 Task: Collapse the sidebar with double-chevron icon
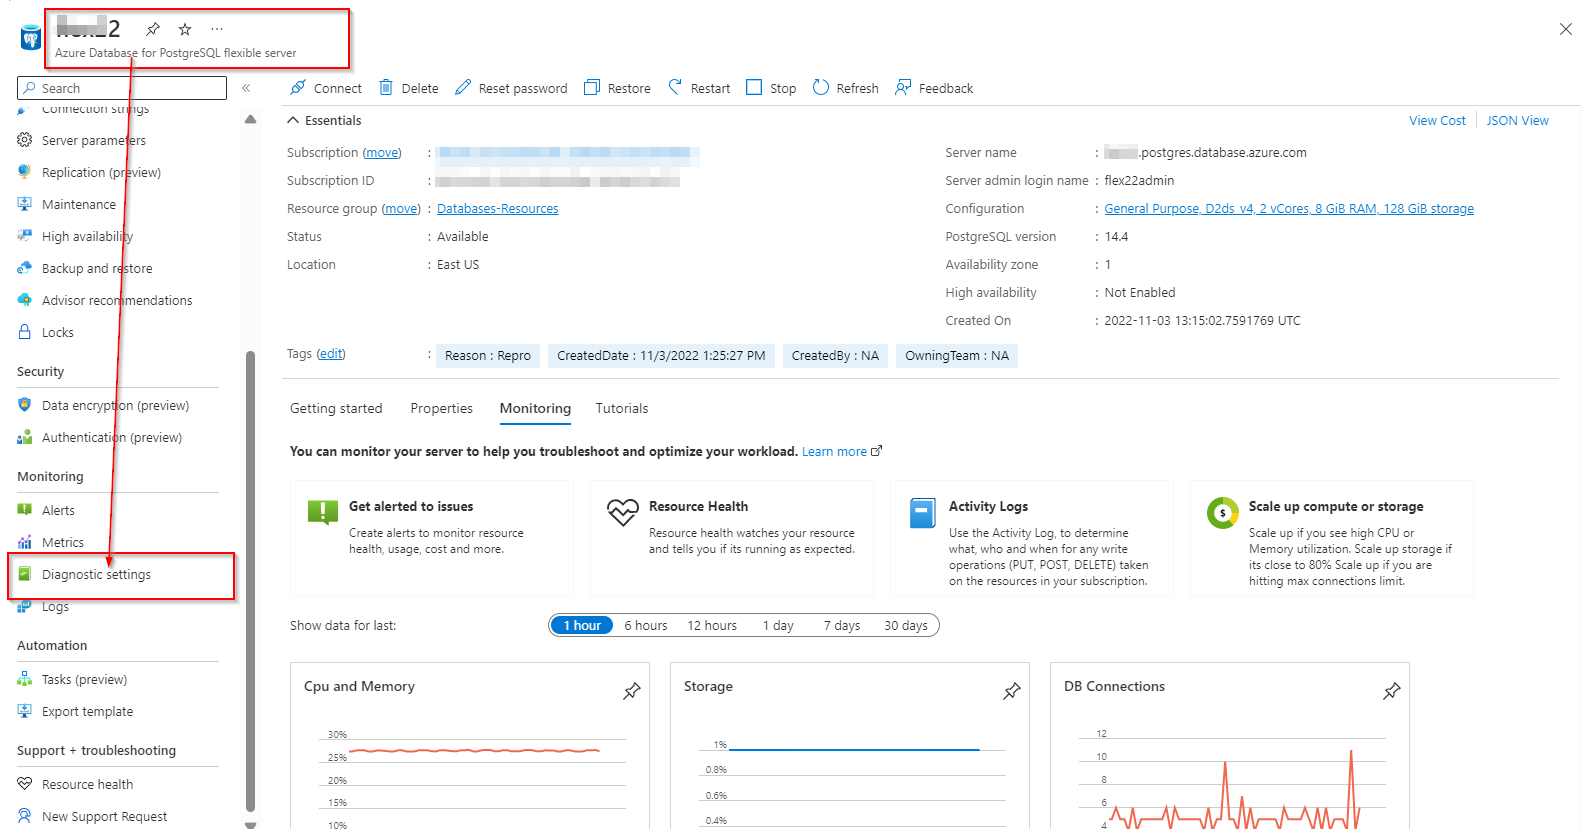click(x=246, y=88)
